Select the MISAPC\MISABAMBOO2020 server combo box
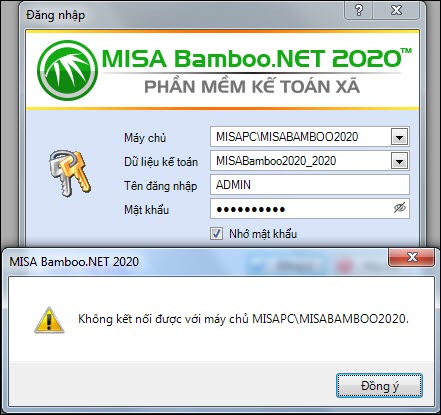 point(310,137)
